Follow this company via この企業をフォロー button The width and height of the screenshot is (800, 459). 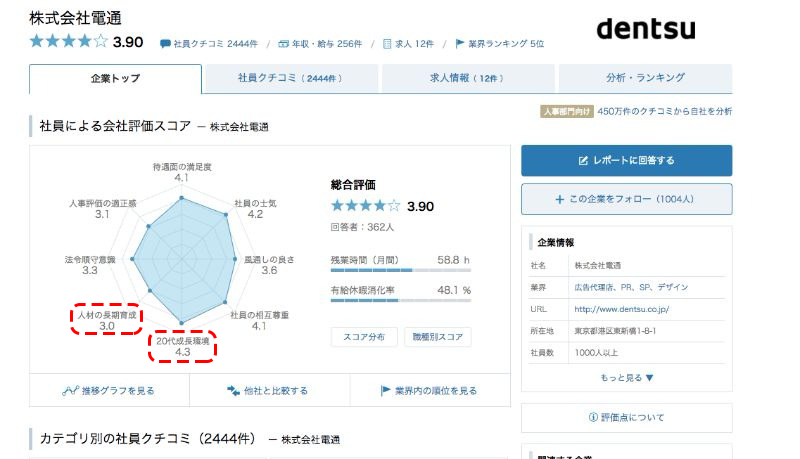(x=627, y=199)
